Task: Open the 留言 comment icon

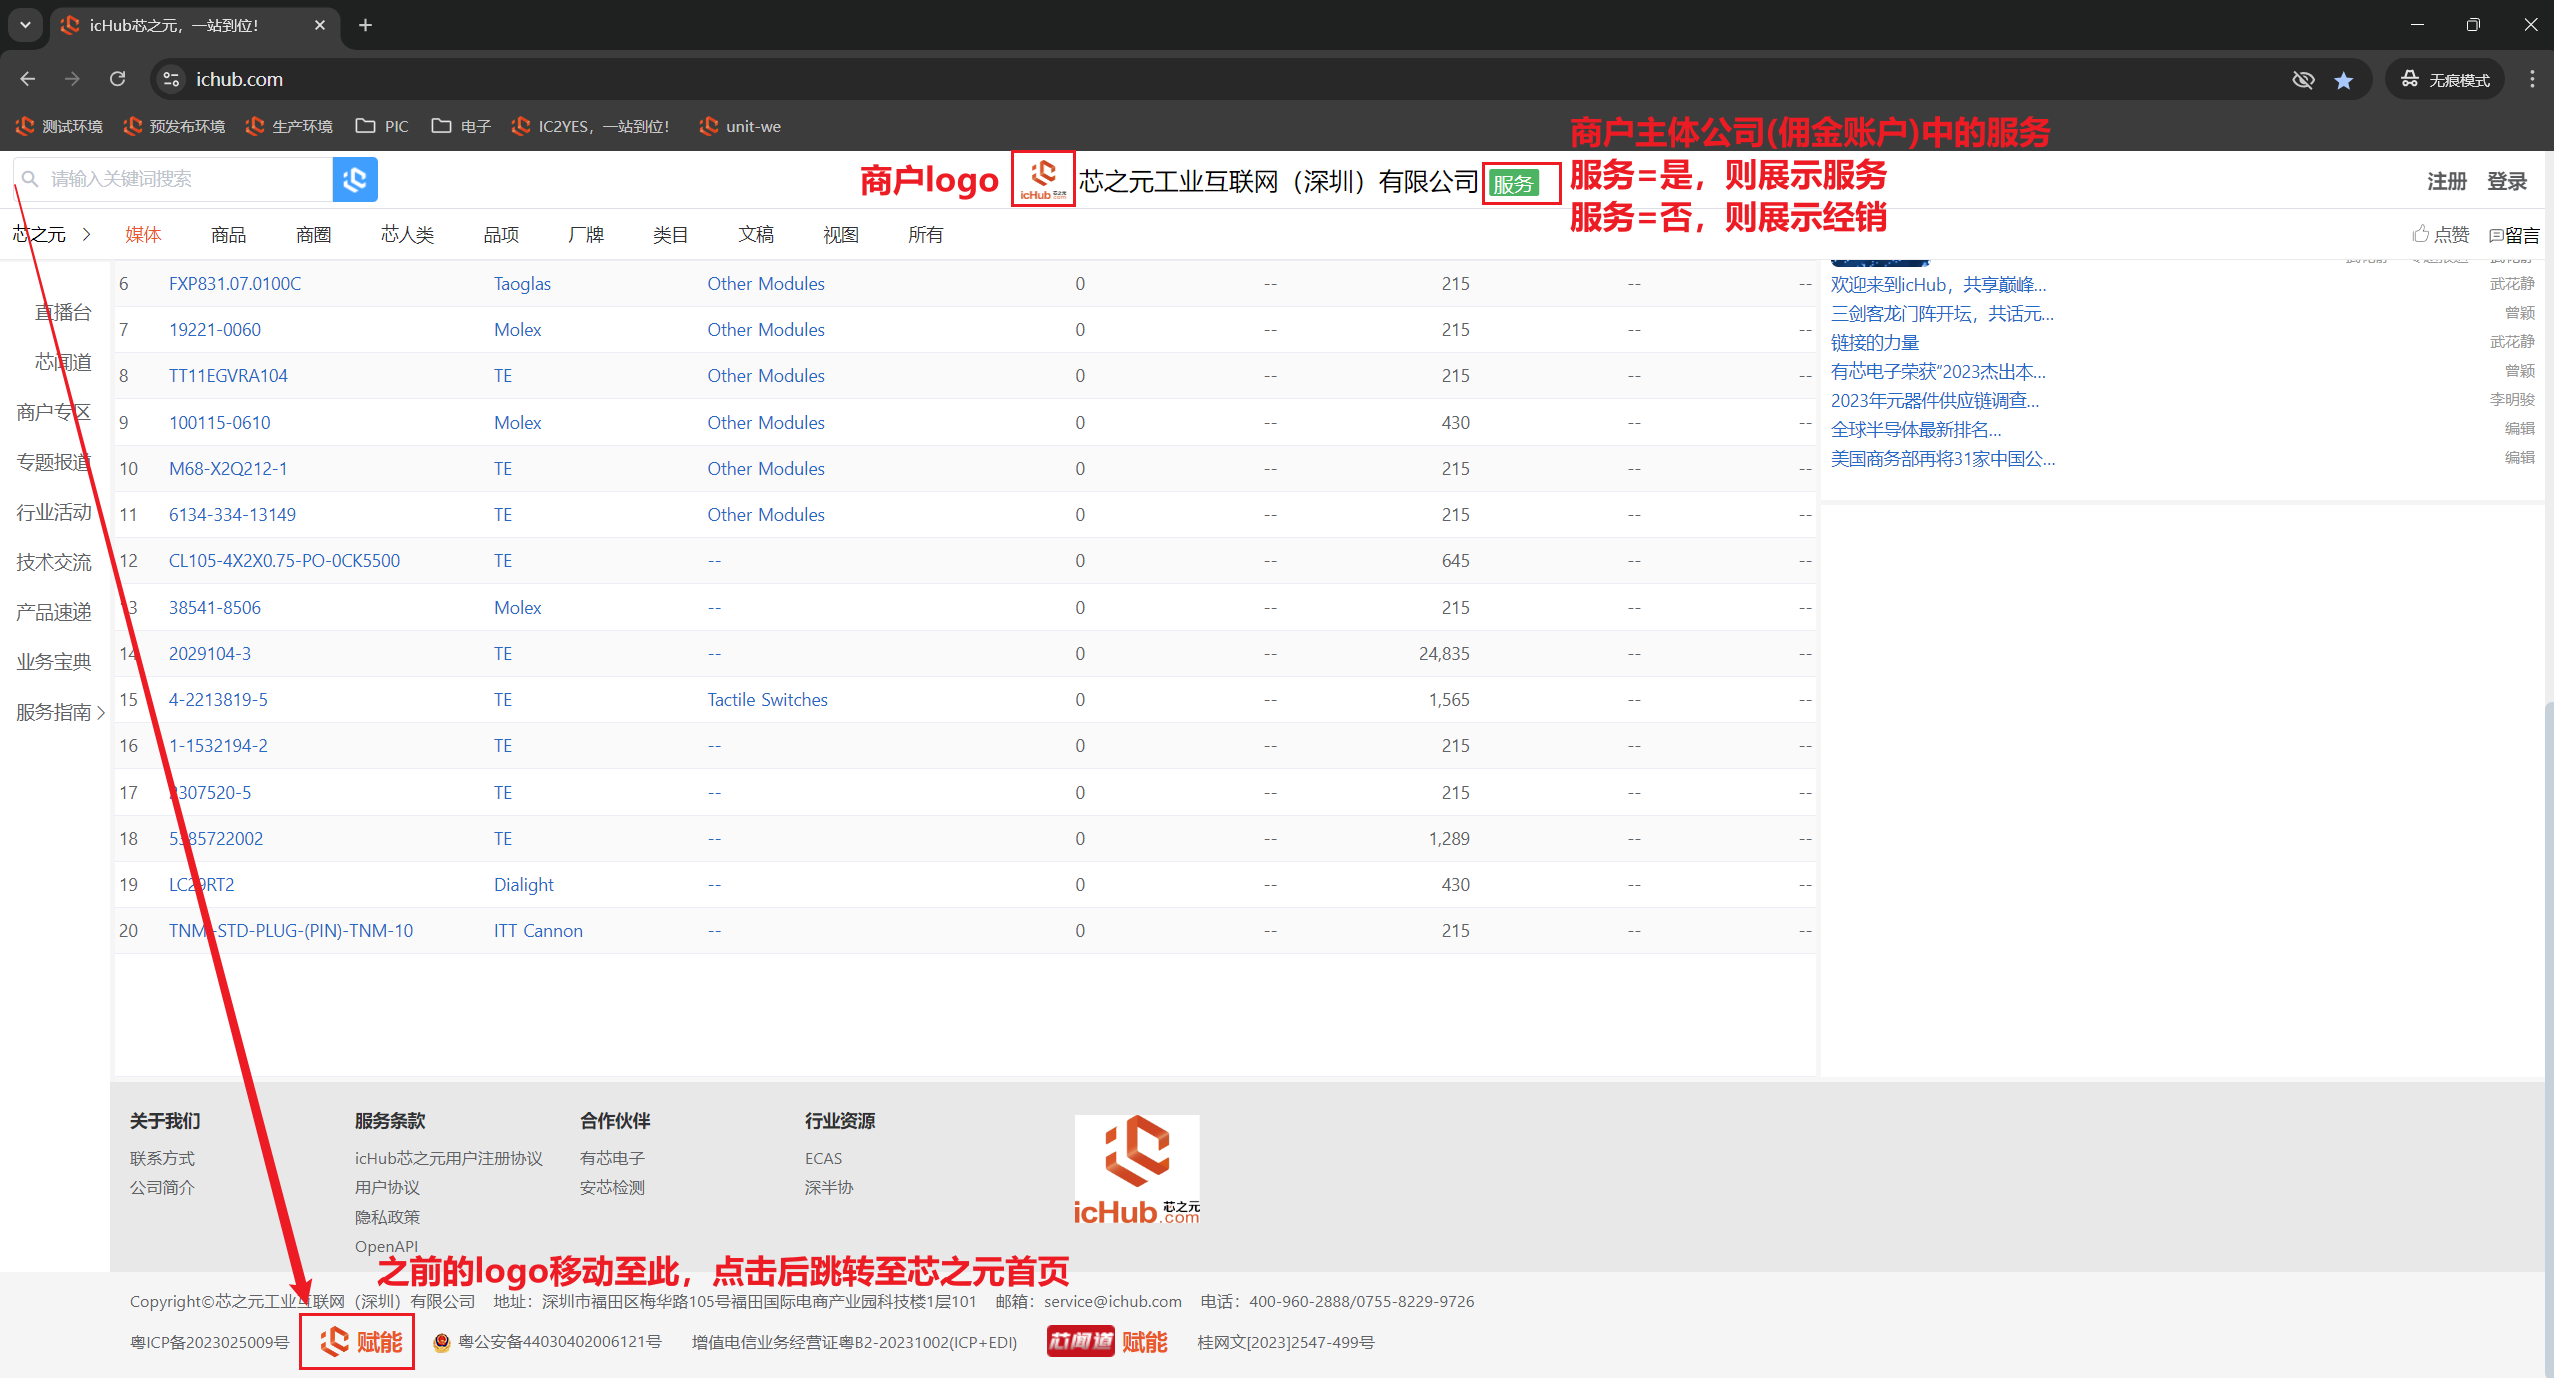Action: click(2496, 235)
